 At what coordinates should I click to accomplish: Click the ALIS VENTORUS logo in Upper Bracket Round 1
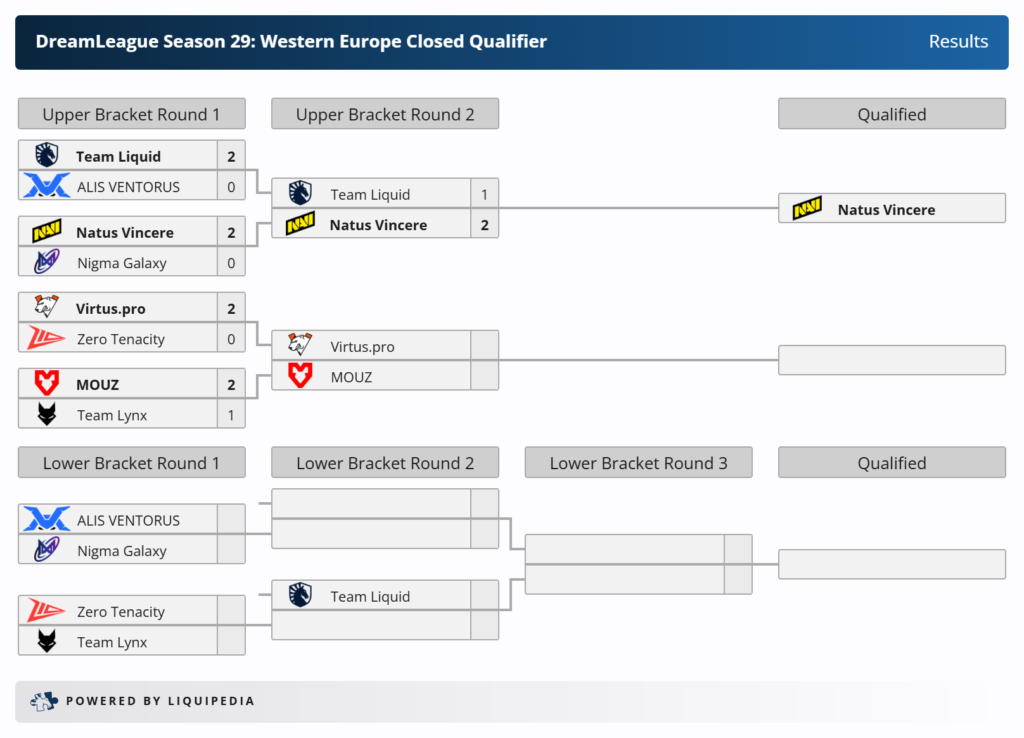(x=47, y=186)
